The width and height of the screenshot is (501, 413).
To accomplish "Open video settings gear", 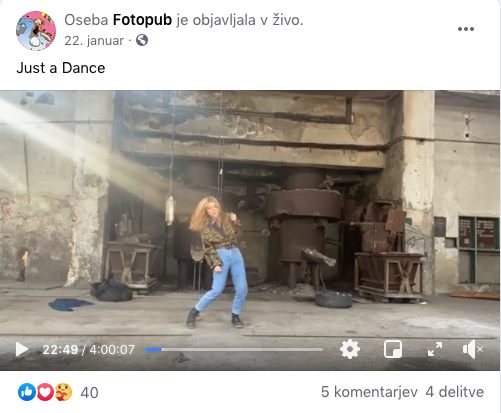I will click(x=350, y=349).
